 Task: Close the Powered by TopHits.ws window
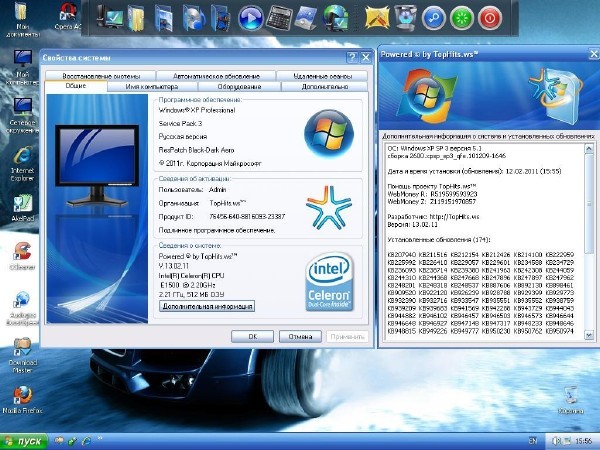(593, 54)
